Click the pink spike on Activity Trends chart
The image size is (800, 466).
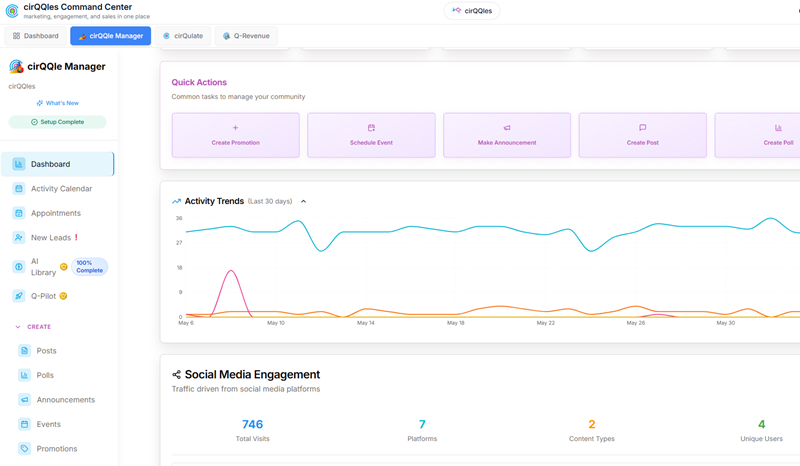(231, 272)
